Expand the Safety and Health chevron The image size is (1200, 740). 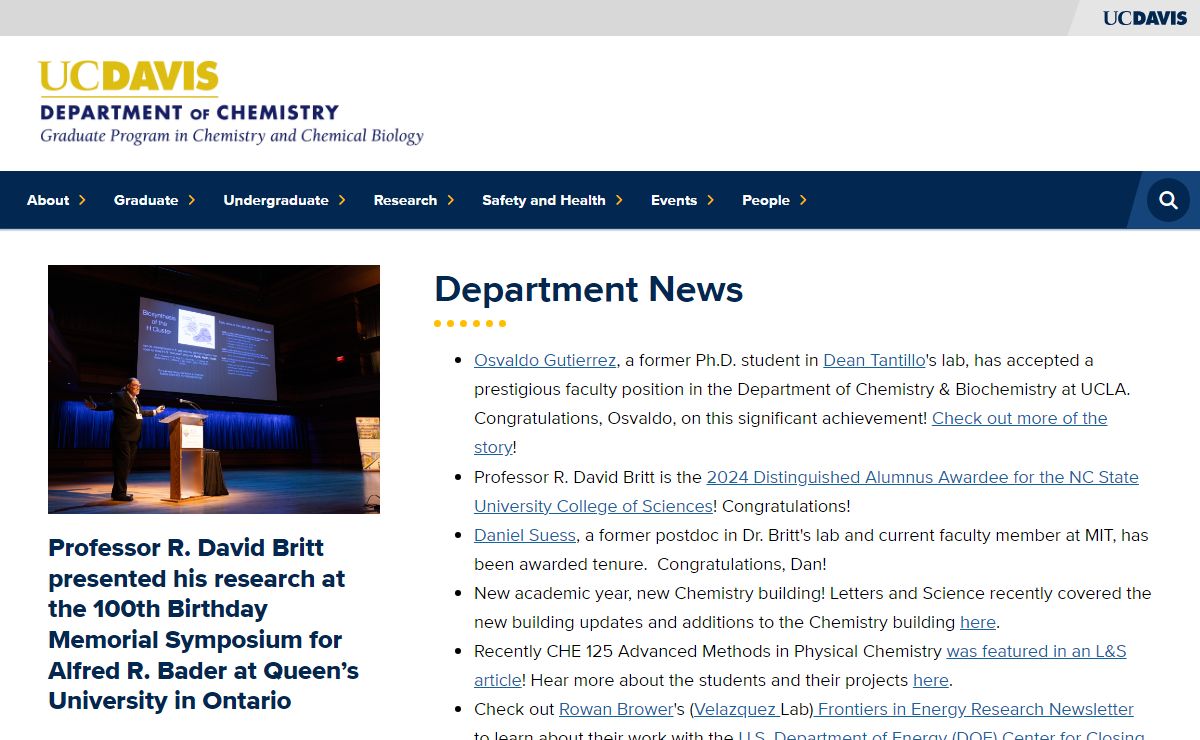click(619, 200)
